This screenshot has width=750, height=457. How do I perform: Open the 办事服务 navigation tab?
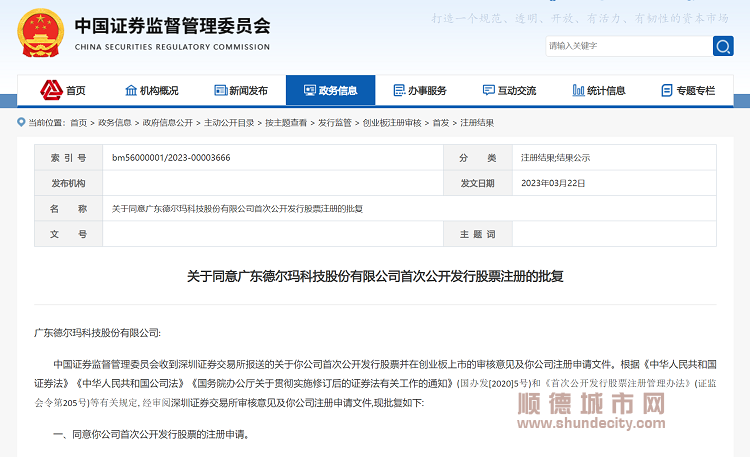pos(420,90)
